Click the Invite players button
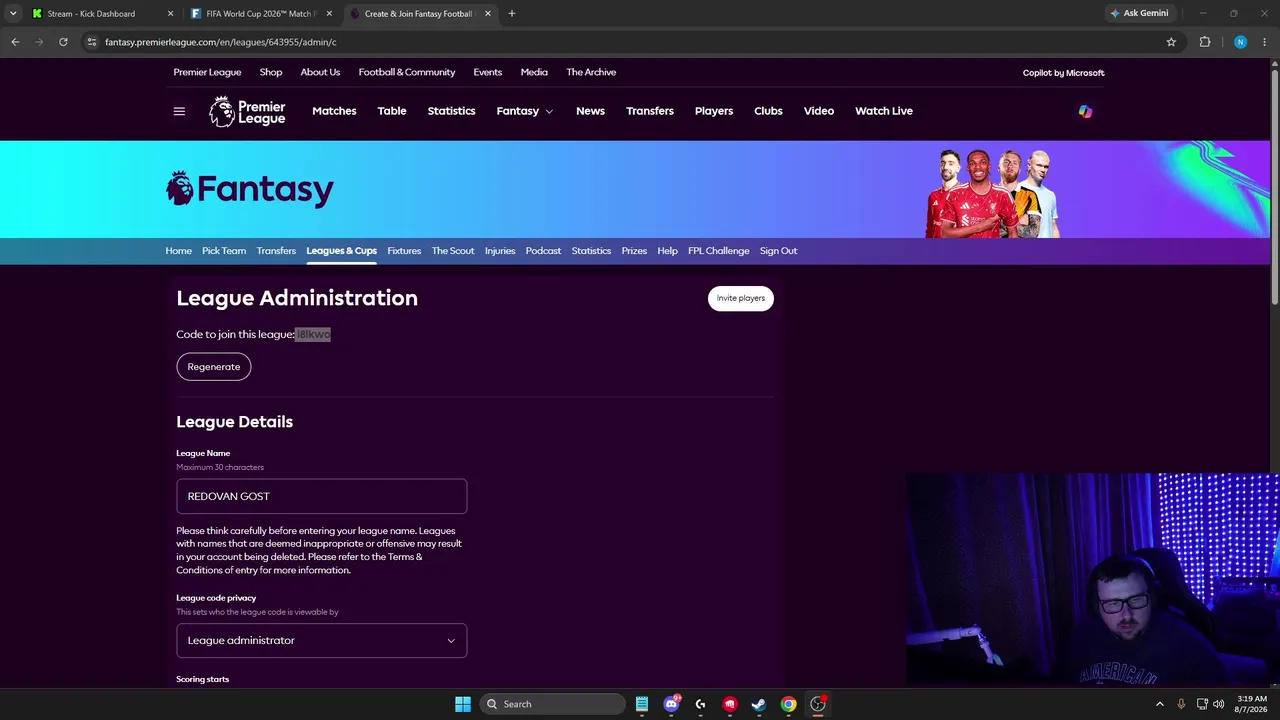Image resolution: width=1280 pixels, height=720 pixels. pyautogui.click(x=741, y=298)
